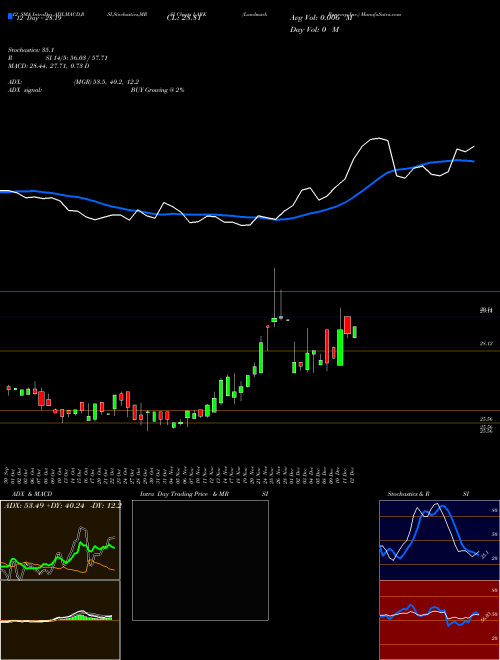
Task: Click the 'BUY Growing @ 2%' signal text
Action: tap(157, 90)
